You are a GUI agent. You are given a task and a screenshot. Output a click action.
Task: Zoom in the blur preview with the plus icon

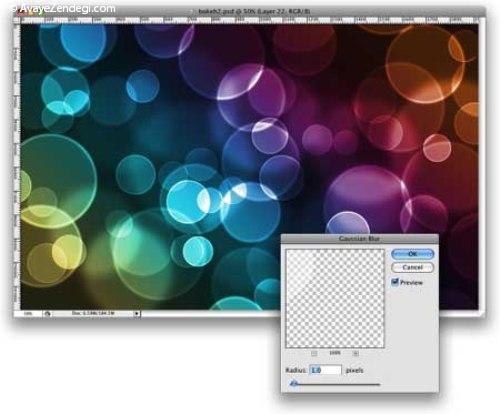[x=356, y=353]
